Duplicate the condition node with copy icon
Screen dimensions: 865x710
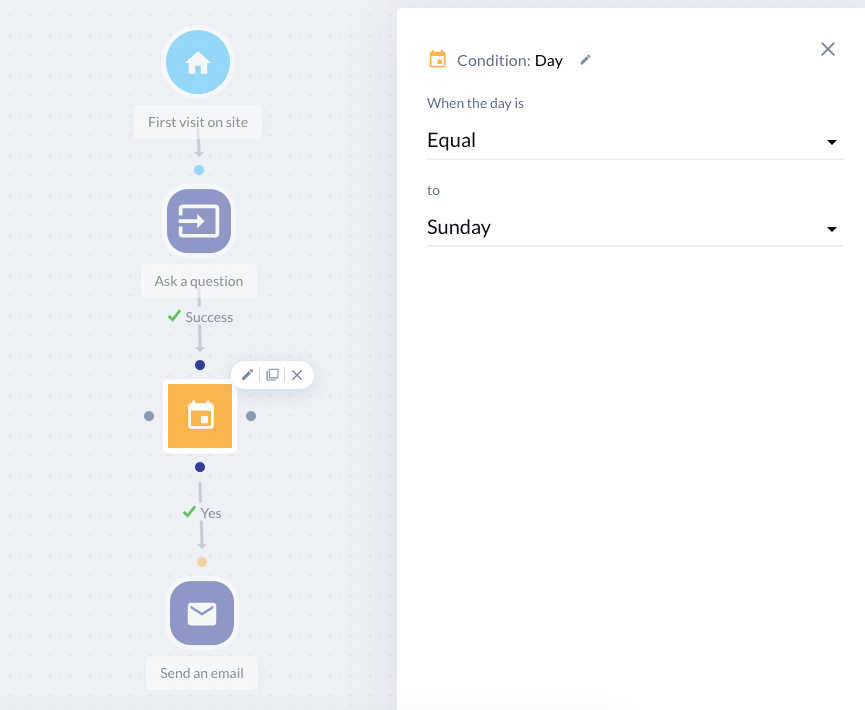272,375
